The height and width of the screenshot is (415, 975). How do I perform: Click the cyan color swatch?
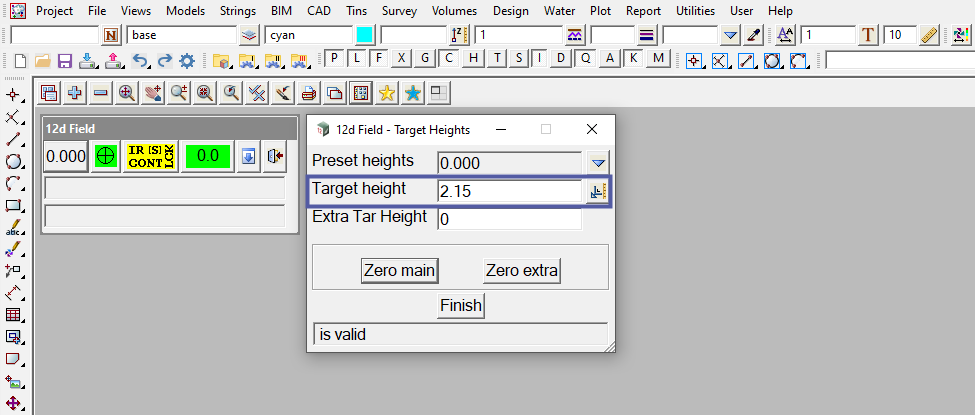point(364,35)
